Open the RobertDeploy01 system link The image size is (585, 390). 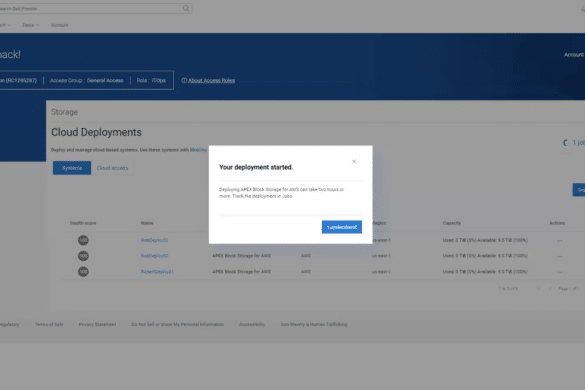coord(157,272)
